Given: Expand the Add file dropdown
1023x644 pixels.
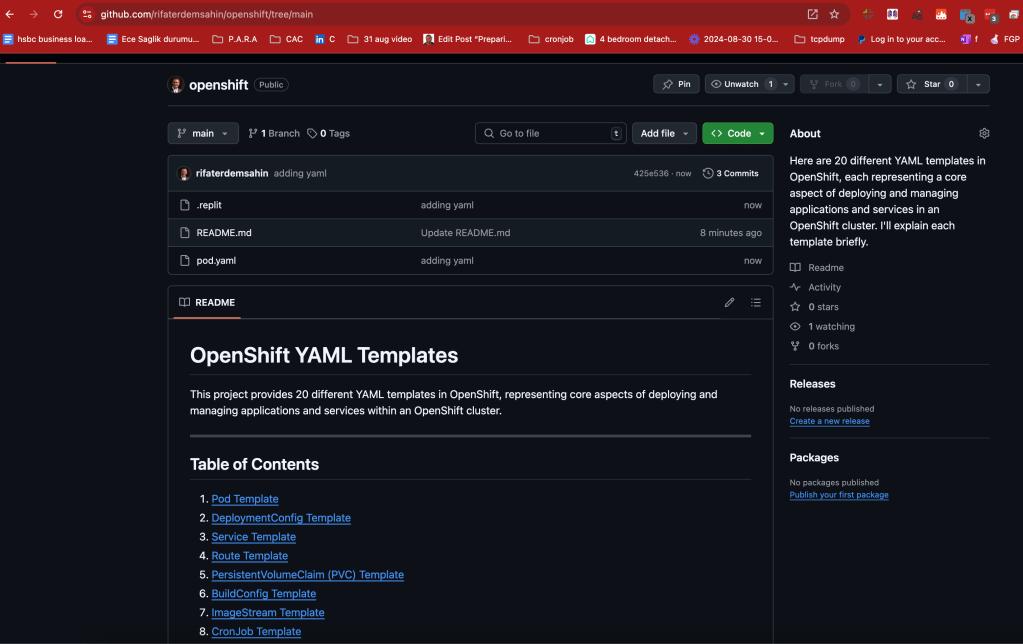Looking at the screenshot, I should tap(664, 133).
